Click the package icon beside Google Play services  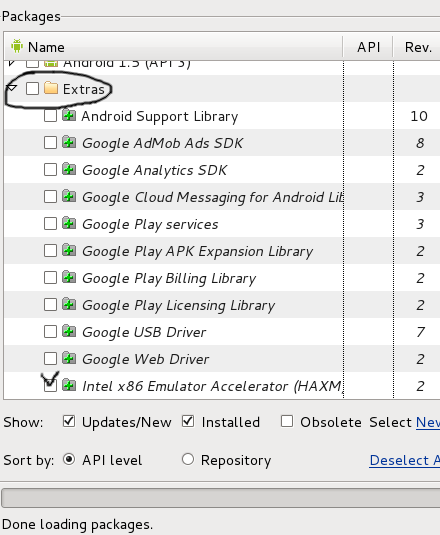[69, 223]
